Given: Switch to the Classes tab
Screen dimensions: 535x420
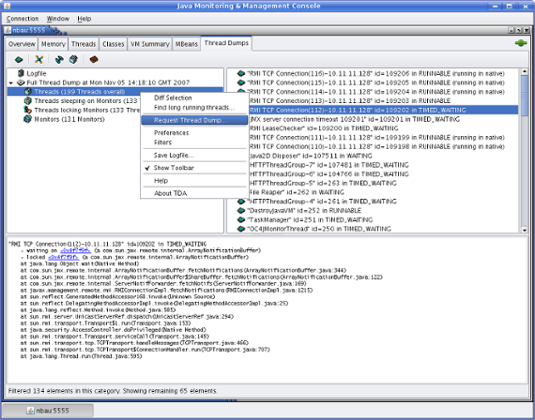Looking at the screenshot, I should tap(113, 44).
